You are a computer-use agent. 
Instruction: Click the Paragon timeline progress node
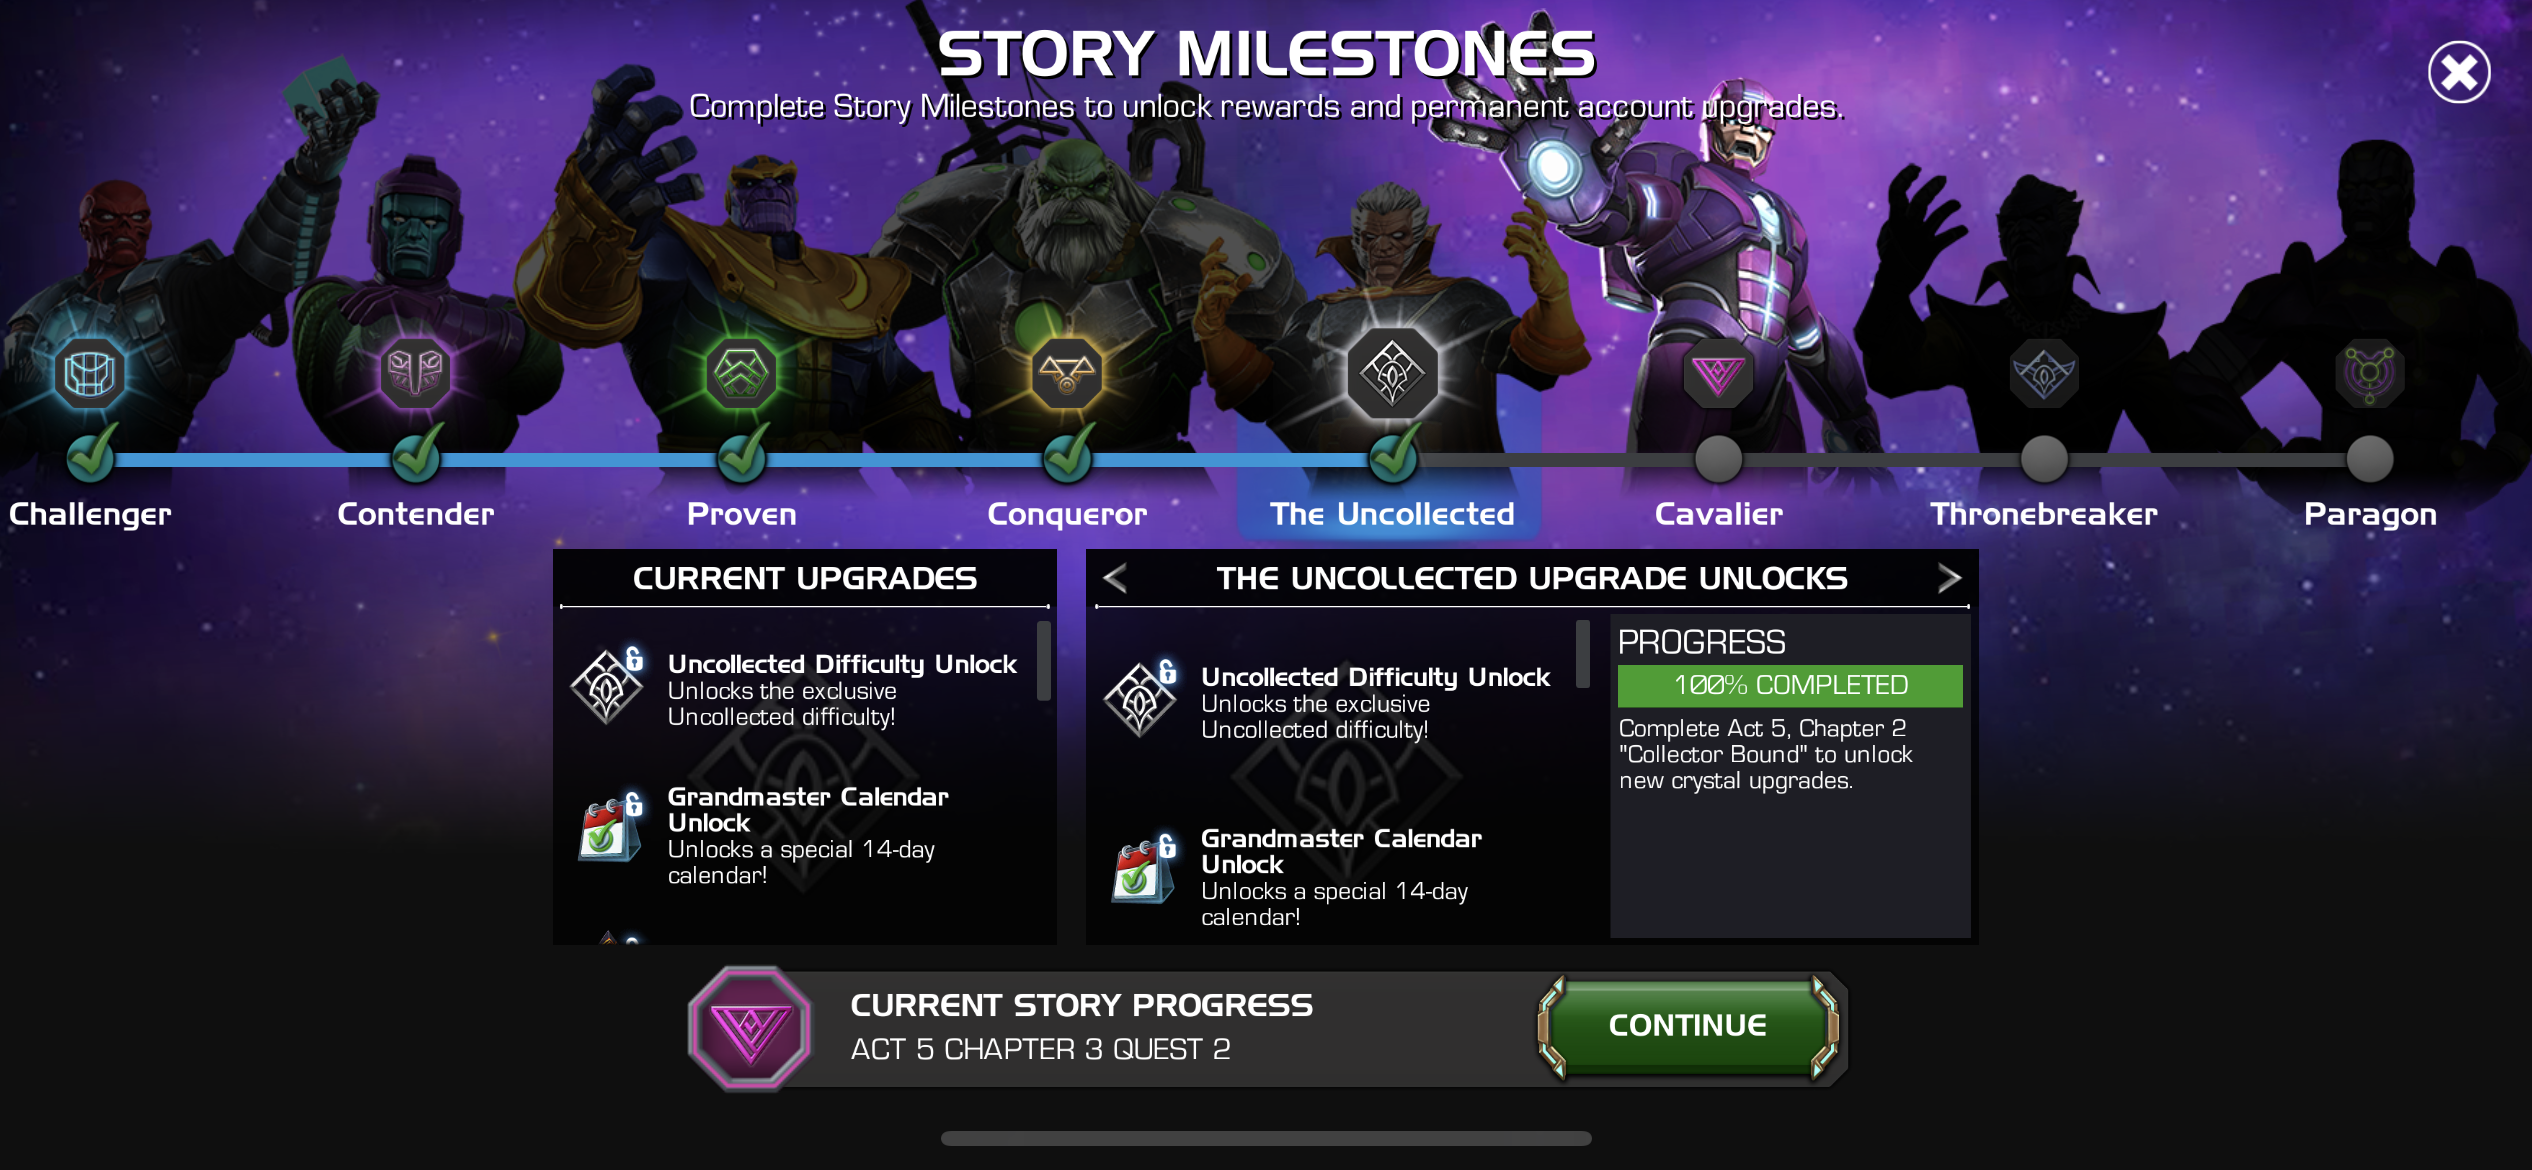click(x=2370, y=459)
